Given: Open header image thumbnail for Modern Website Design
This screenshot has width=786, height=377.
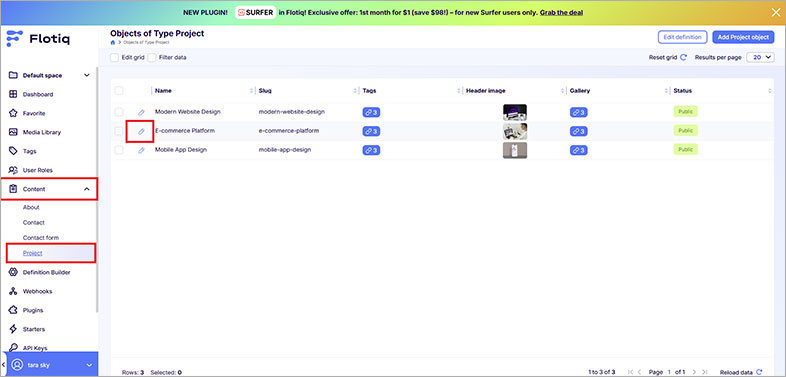Looking at the screenshot, I should [x=515, y=112].
